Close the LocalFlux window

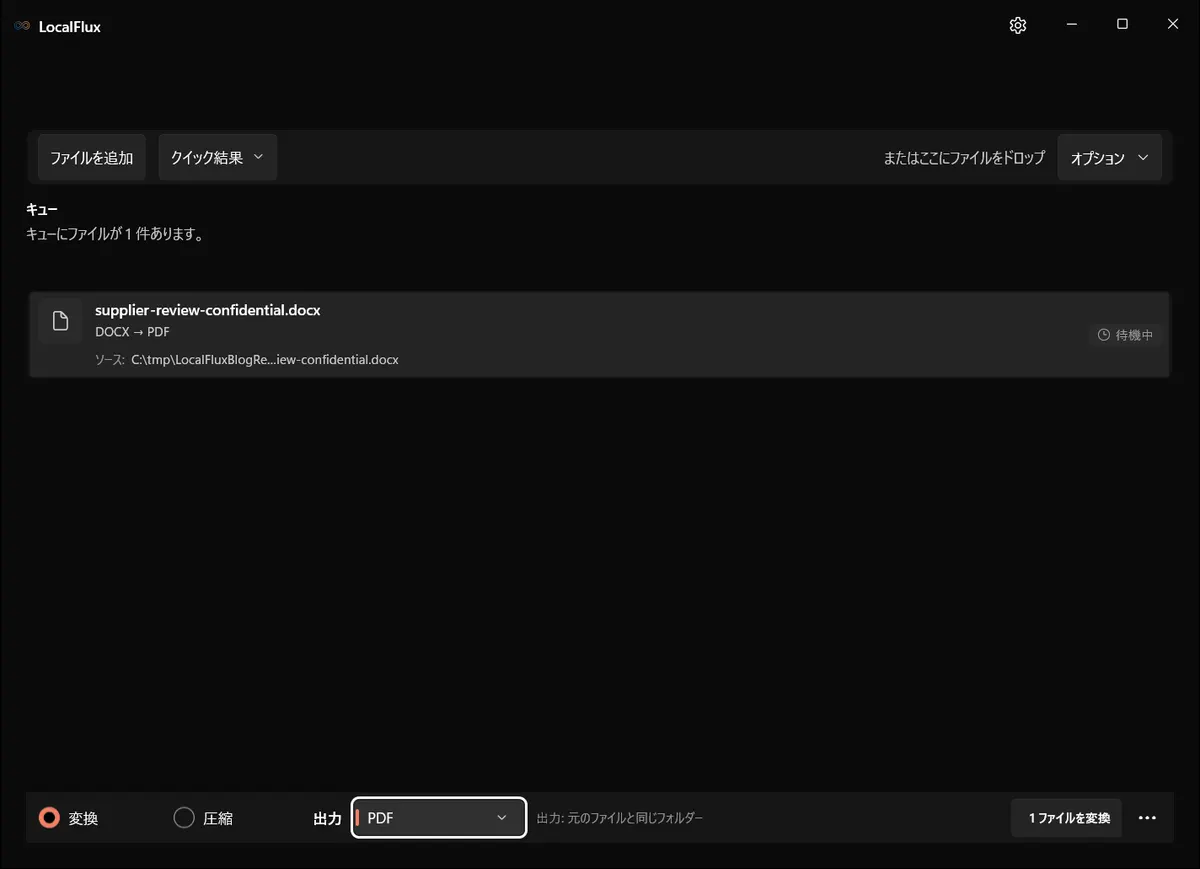(x=1173, y=25)
